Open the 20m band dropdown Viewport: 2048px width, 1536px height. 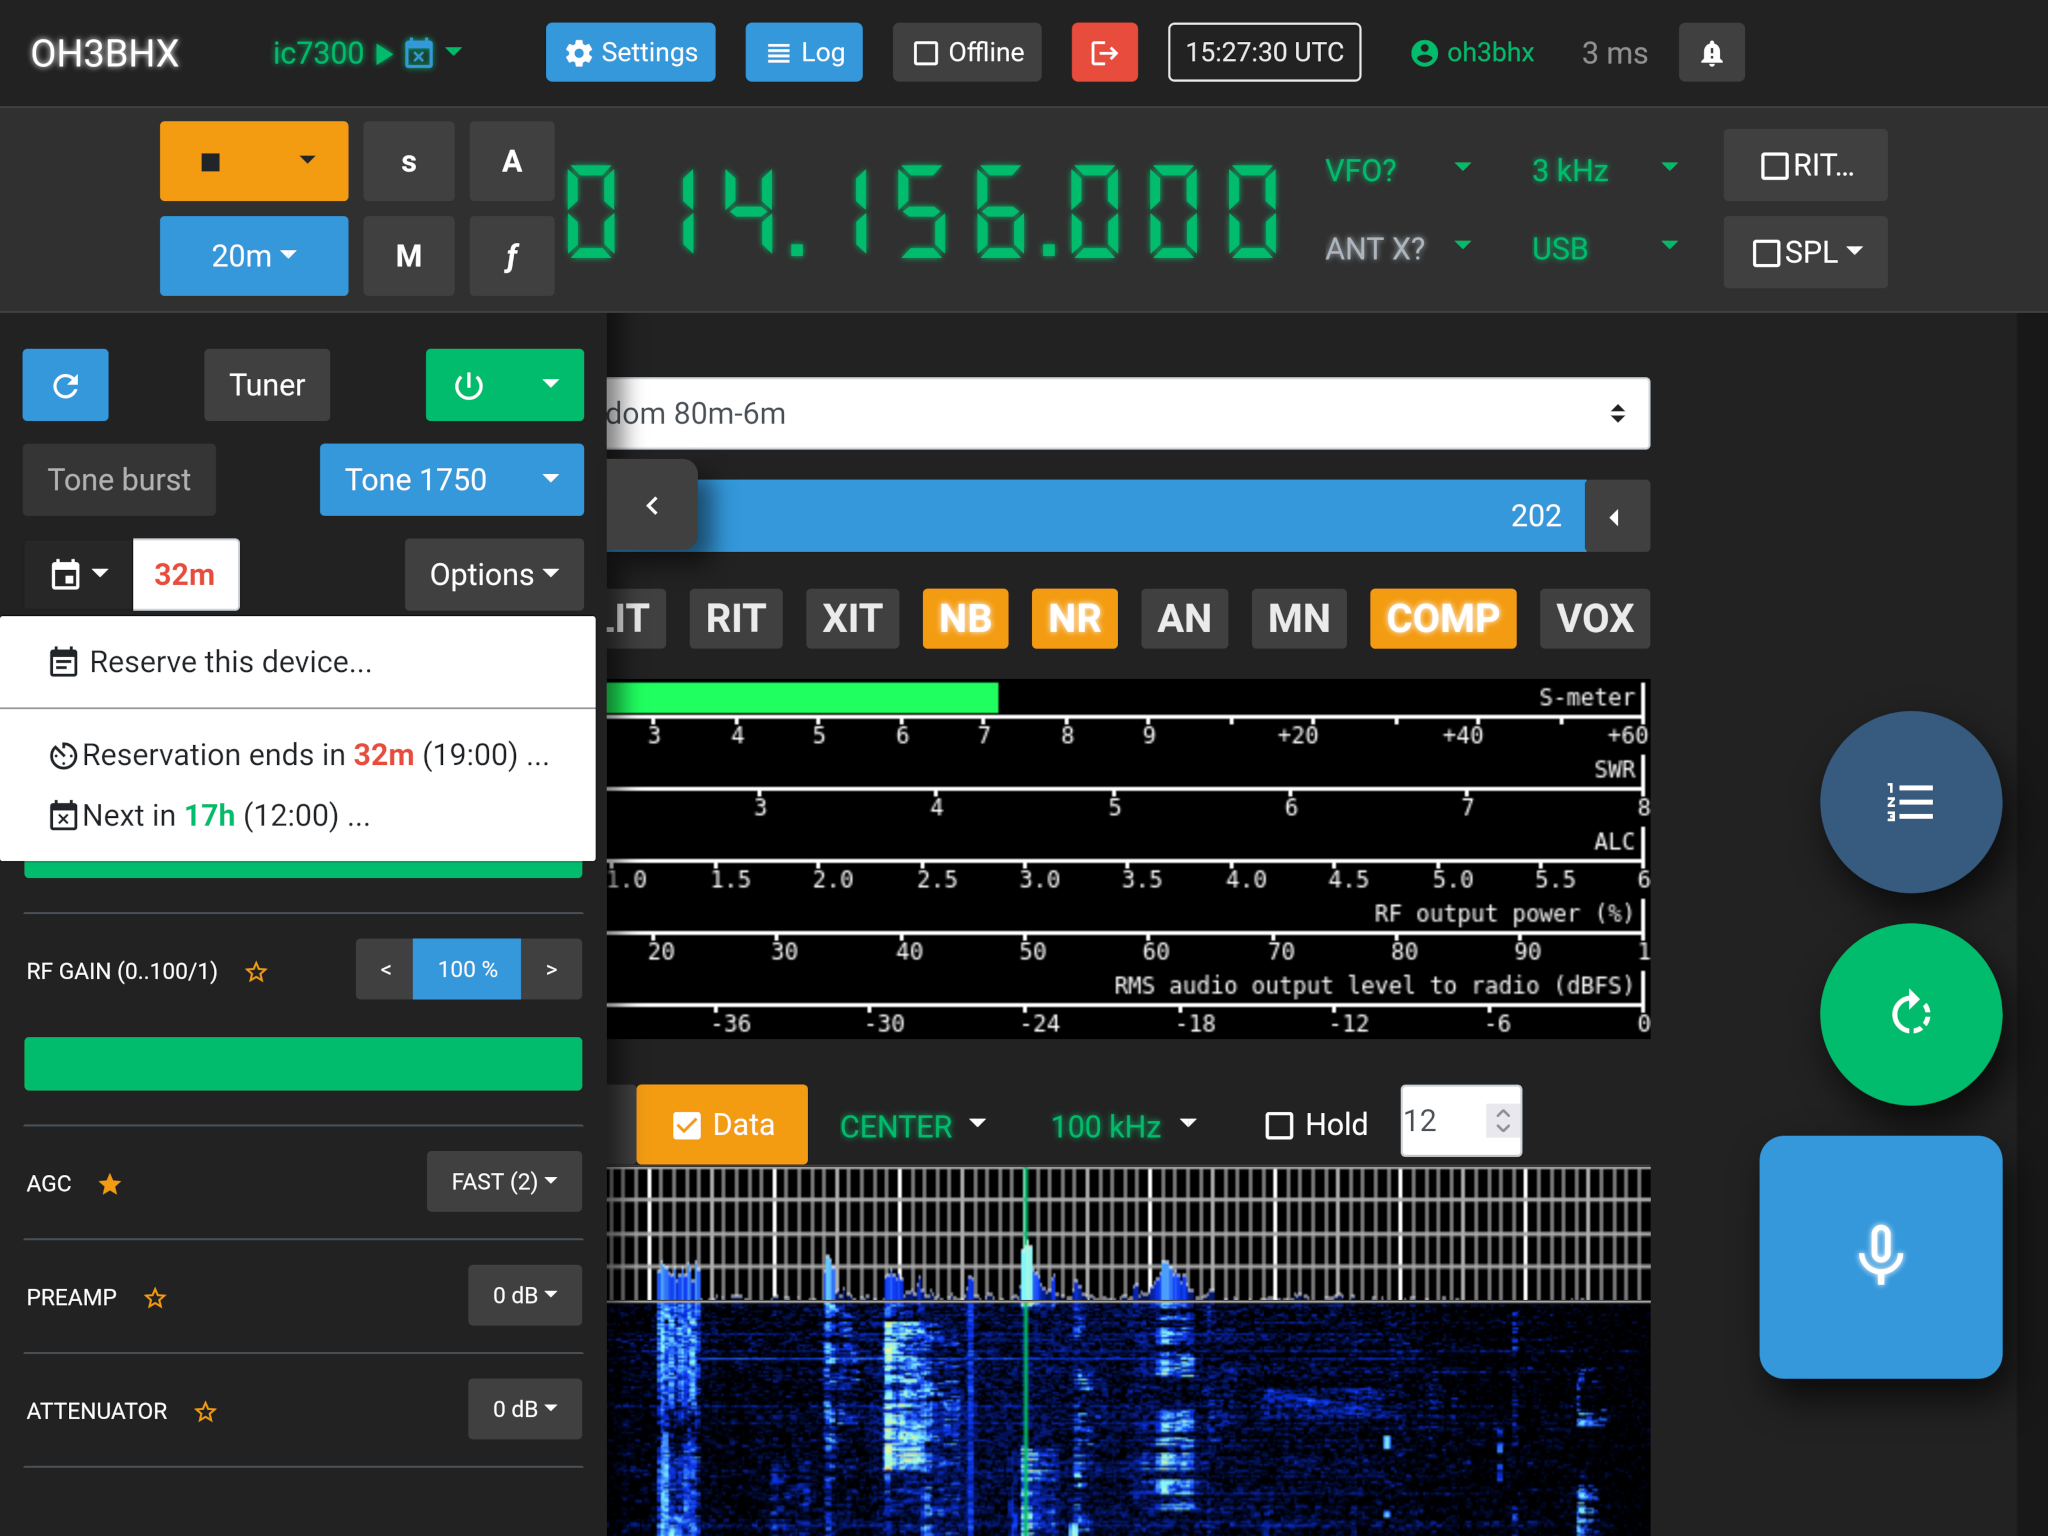tap(254, 256)
